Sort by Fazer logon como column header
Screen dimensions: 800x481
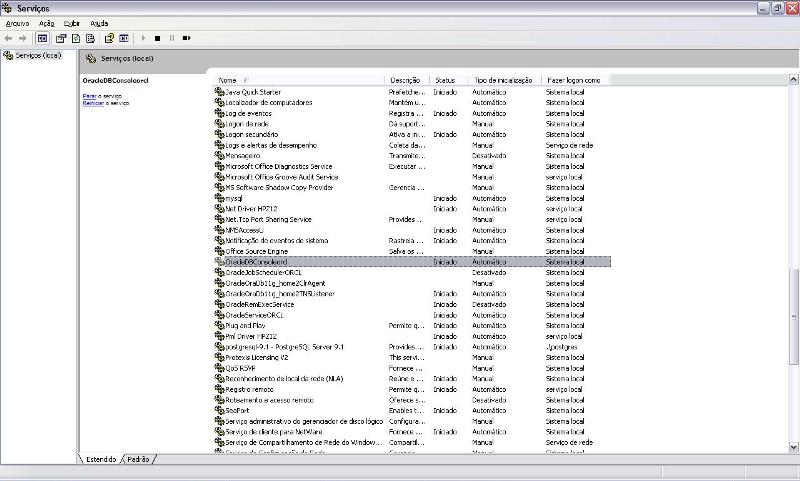pos(576,80)
